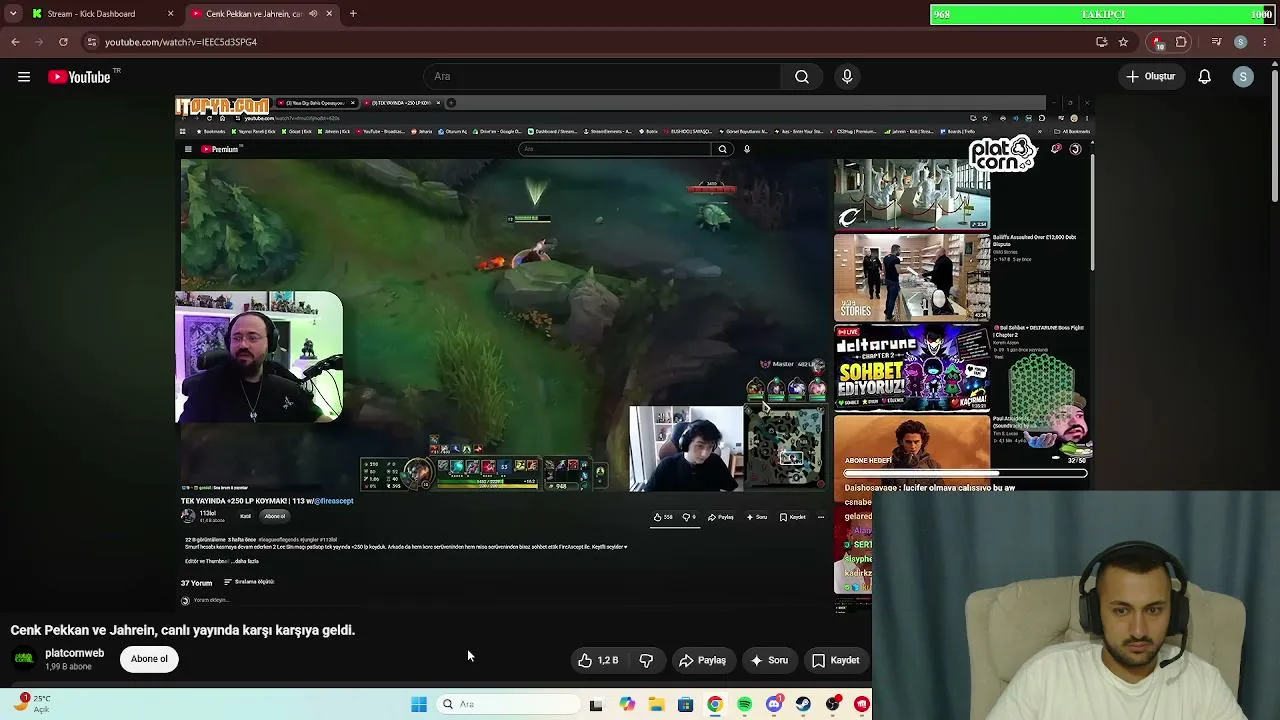This screenshot has width=1280, height=720.
Task: Open the Chrome profile avatar in the toolbar
Action: pos(1241,42)
